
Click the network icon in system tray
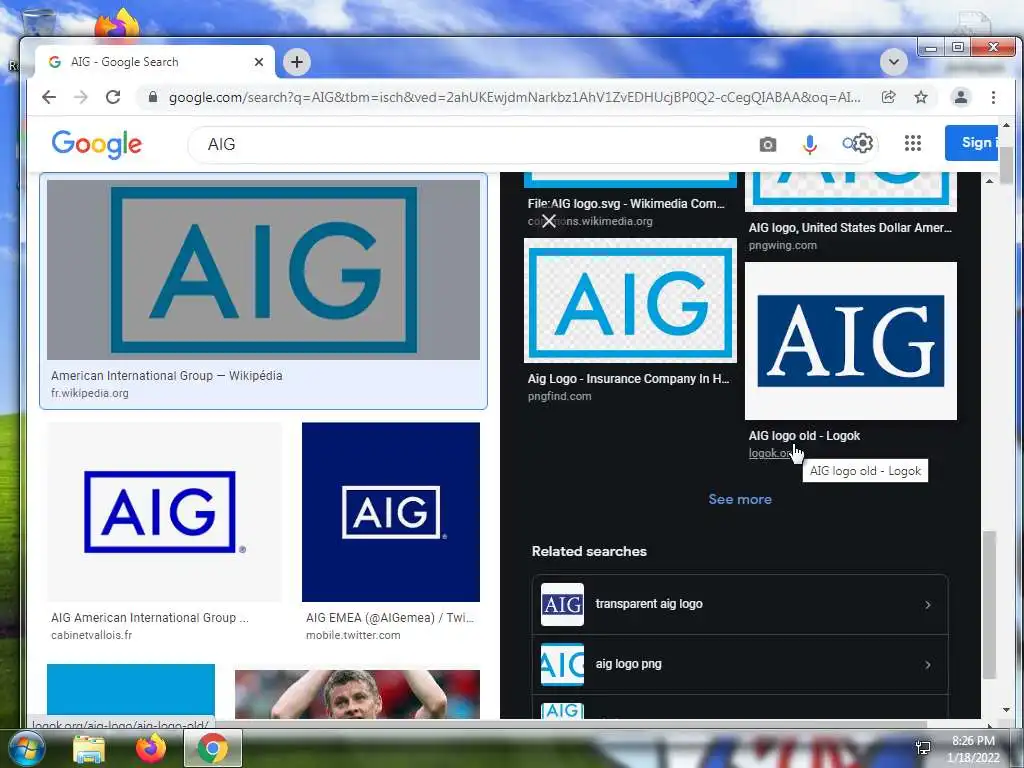click(923, 748)
